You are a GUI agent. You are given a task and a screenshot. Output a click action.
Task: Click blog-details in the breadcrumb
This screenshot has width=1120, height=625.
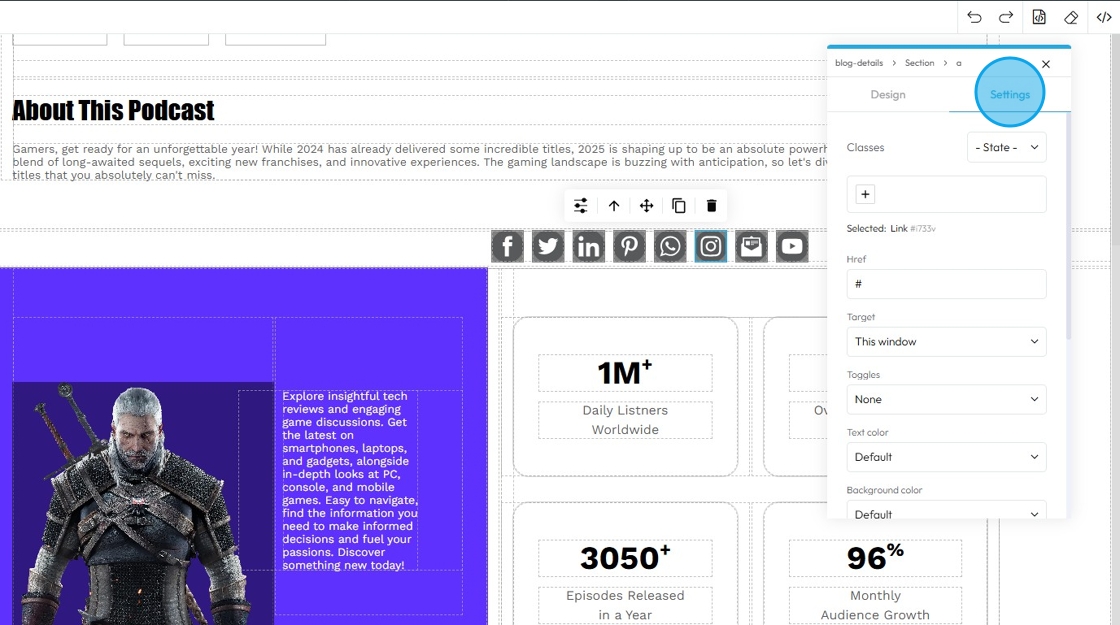(x=859, y=63)
